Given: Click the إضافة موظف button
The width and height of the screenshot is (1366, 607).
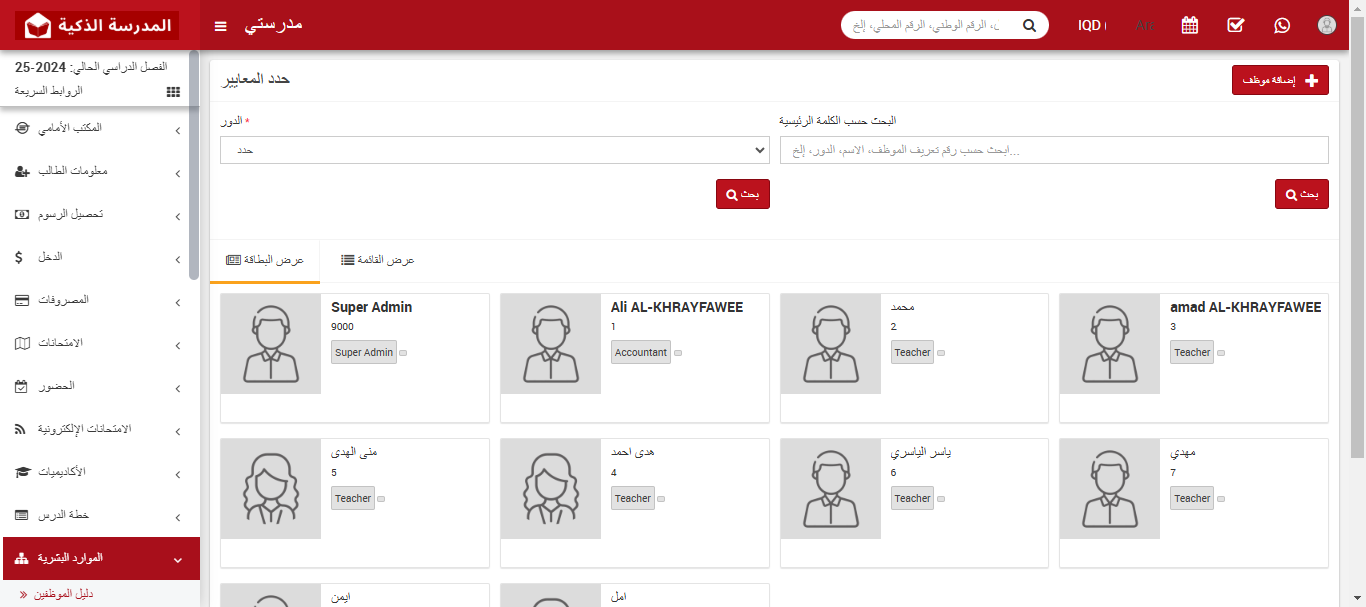Looking at the screenshot, I should coord(1280,79).
